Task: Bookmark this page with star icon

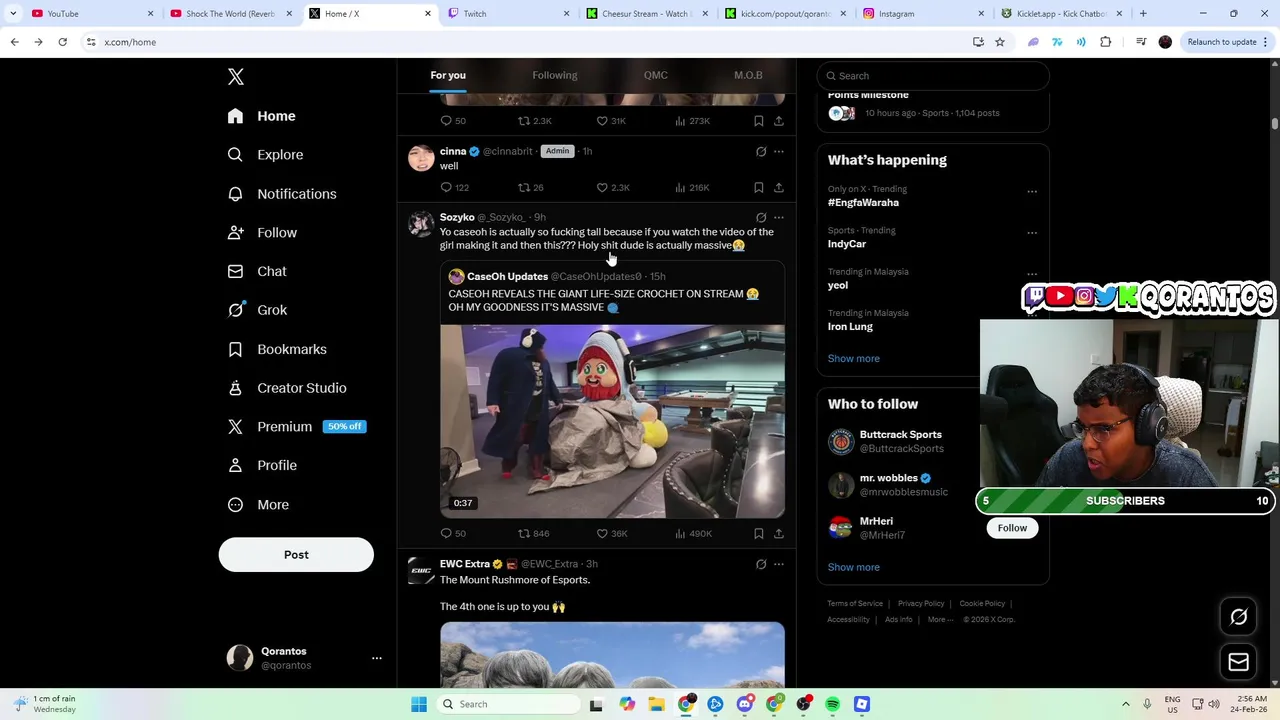Action: (999, 42)
